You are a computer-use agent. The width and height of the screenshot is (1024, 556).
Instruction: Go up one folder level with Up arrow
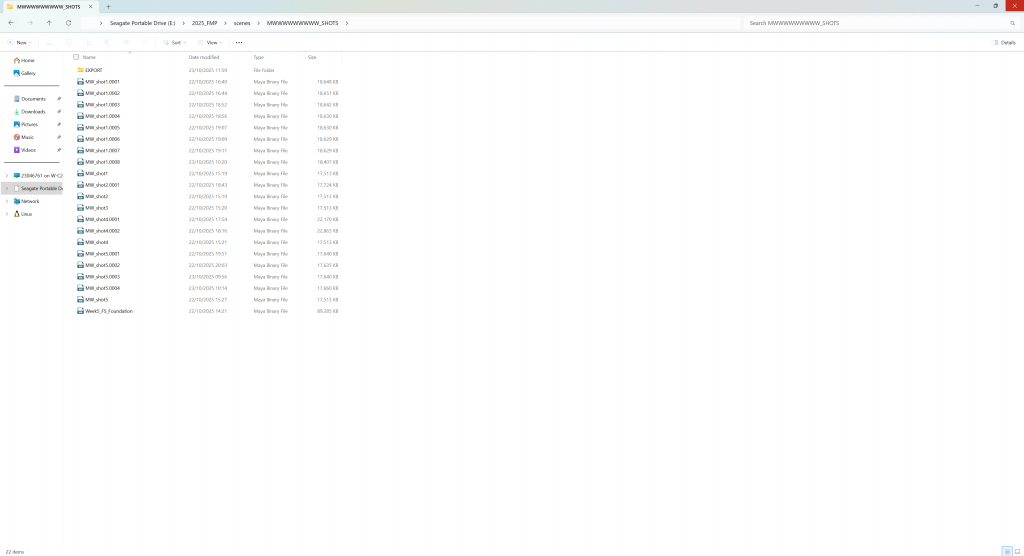49,22
